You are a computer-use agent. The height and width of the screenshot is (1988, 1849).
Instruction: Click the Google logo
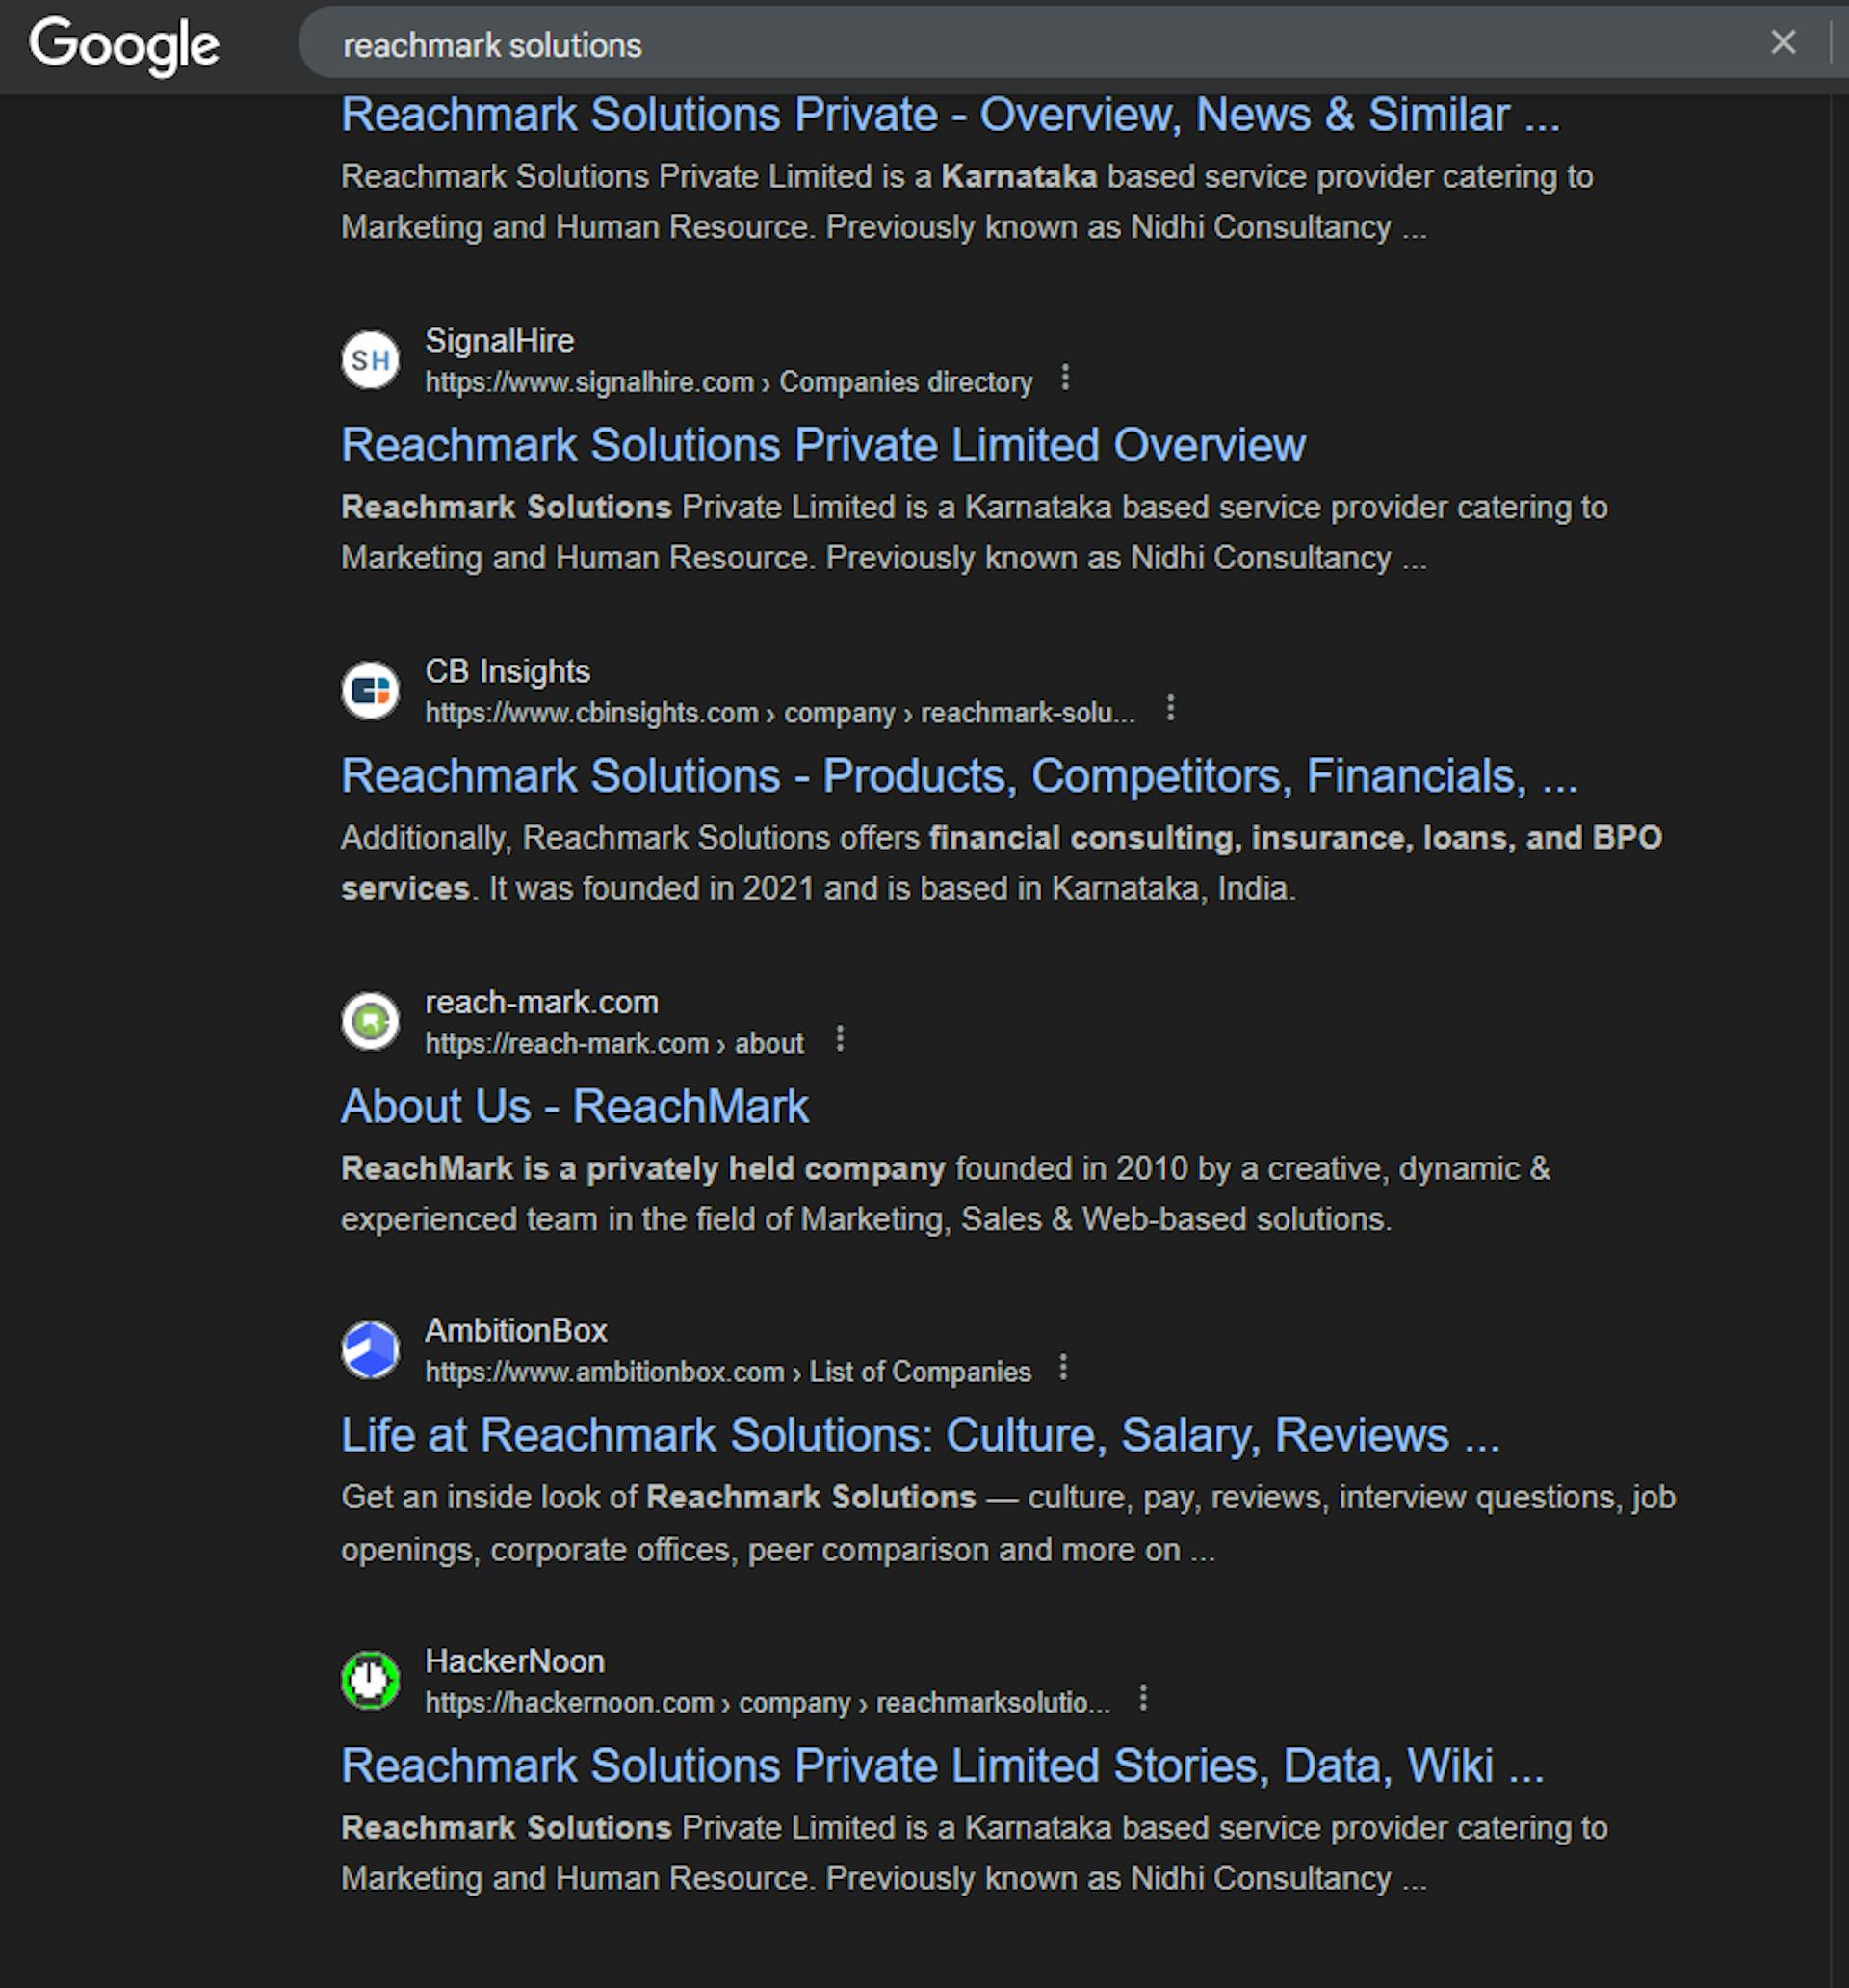point(124,46)
